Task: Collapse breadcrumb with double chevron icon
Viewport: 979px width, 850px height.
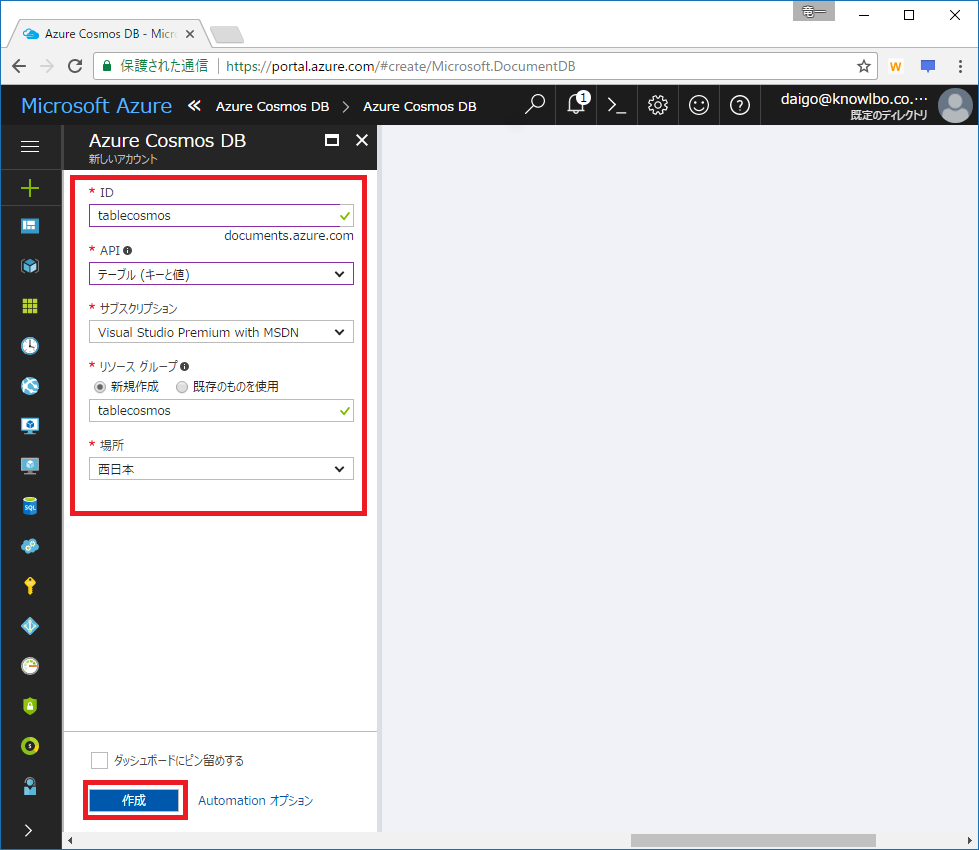Action: point(194,106)
